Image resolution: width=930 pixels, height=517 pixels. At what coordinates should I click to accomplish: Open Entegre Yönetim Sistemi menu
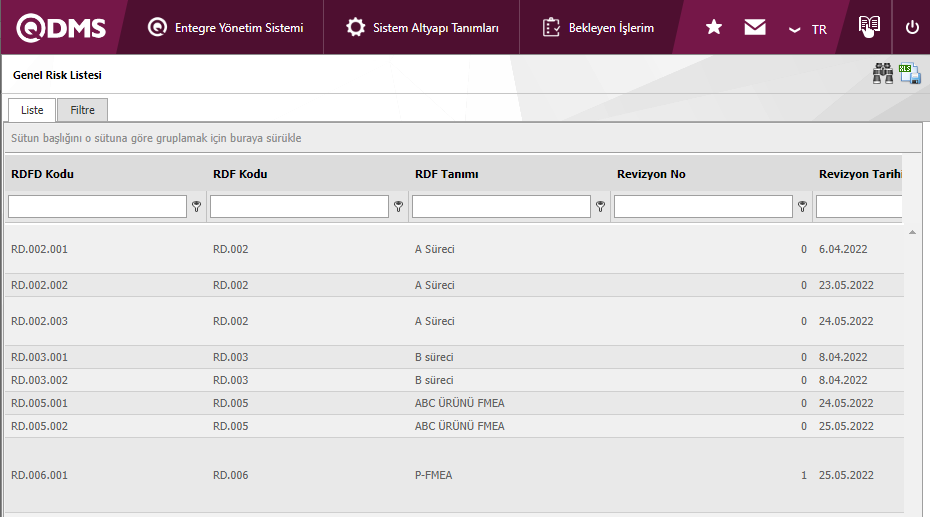[x=225, y=28]
